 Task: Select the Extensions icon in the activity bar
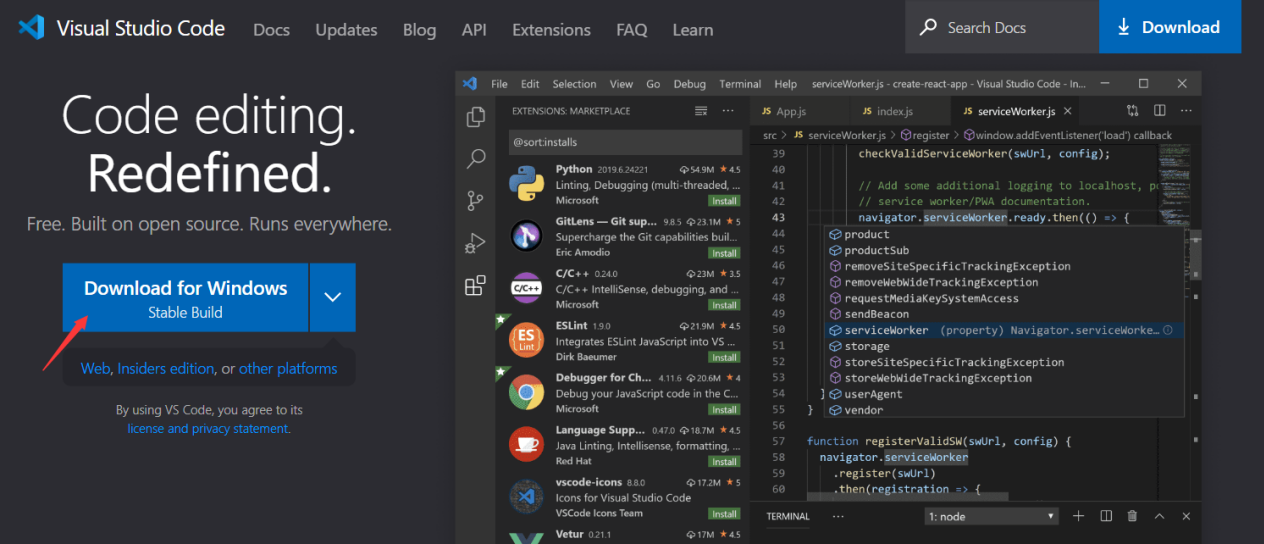(476, 286)
